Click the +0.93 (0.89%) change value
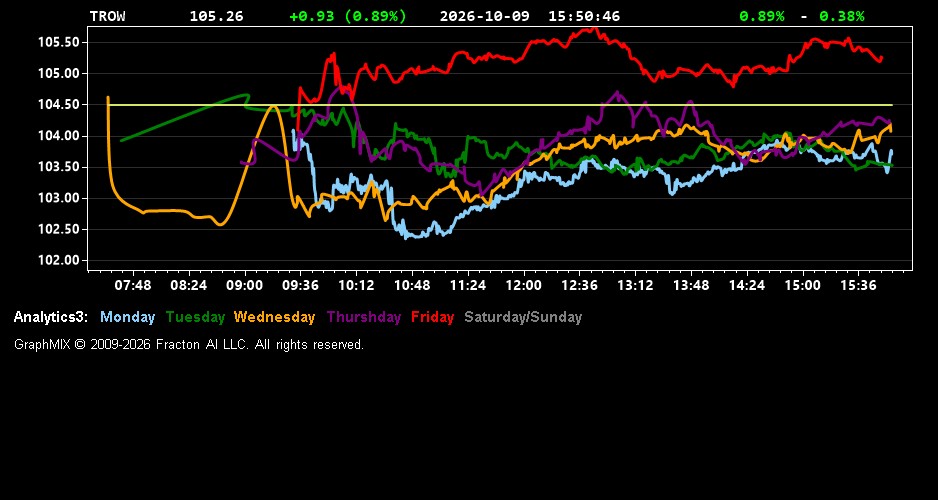 pos(348,17)
